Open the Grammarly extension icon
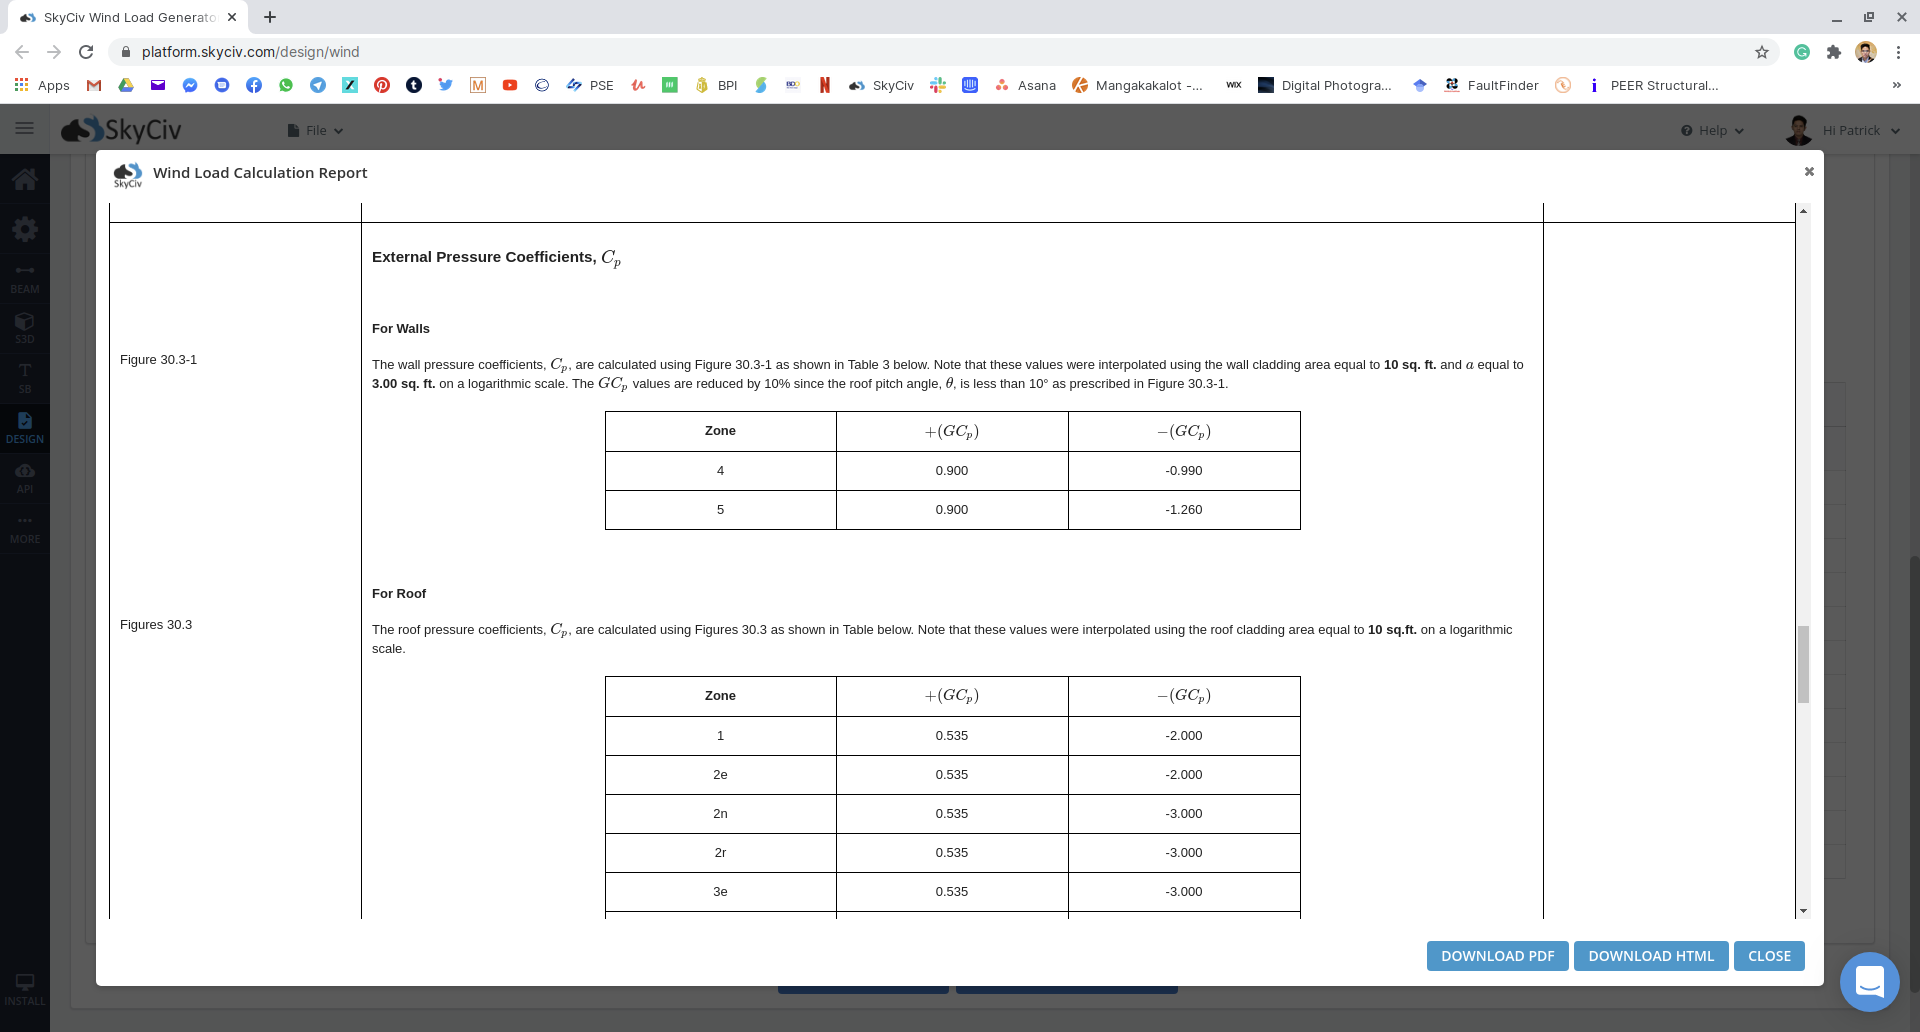The width and height of the screenshot is (1920, 1032). click(1802, 51)
